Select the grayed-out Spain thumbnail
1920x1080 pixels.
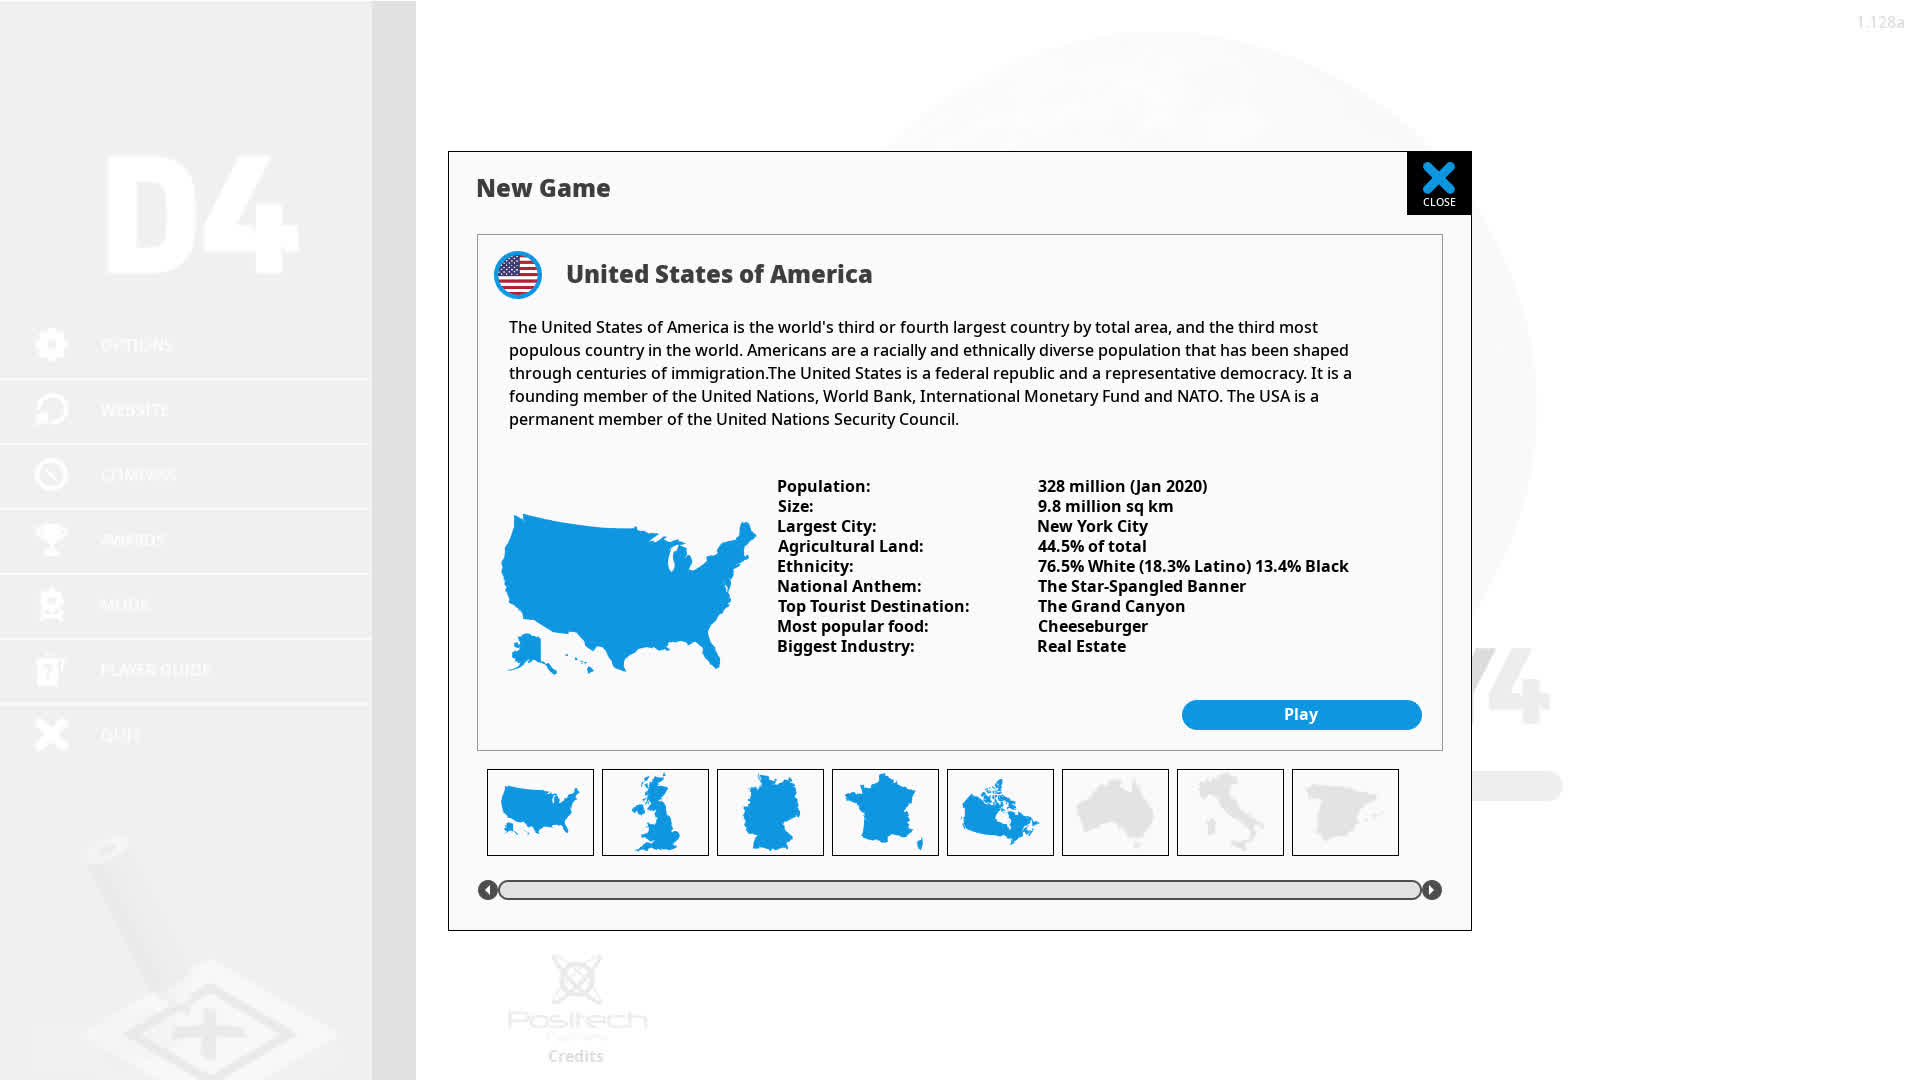point(1345,811)
